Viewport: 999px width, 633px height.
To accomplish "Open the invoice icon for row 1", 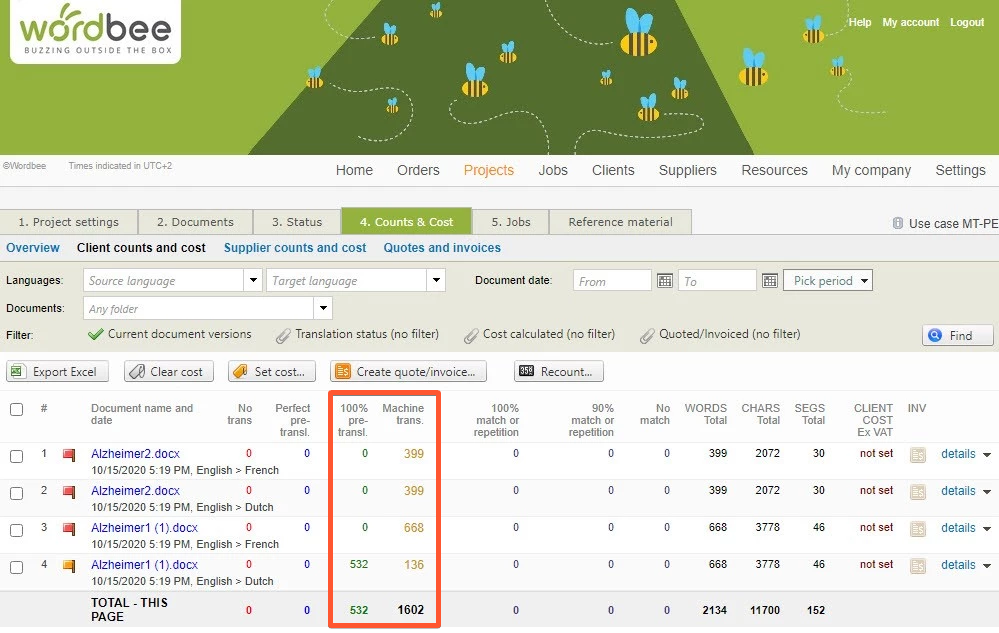I will click(x=918, y=455).
